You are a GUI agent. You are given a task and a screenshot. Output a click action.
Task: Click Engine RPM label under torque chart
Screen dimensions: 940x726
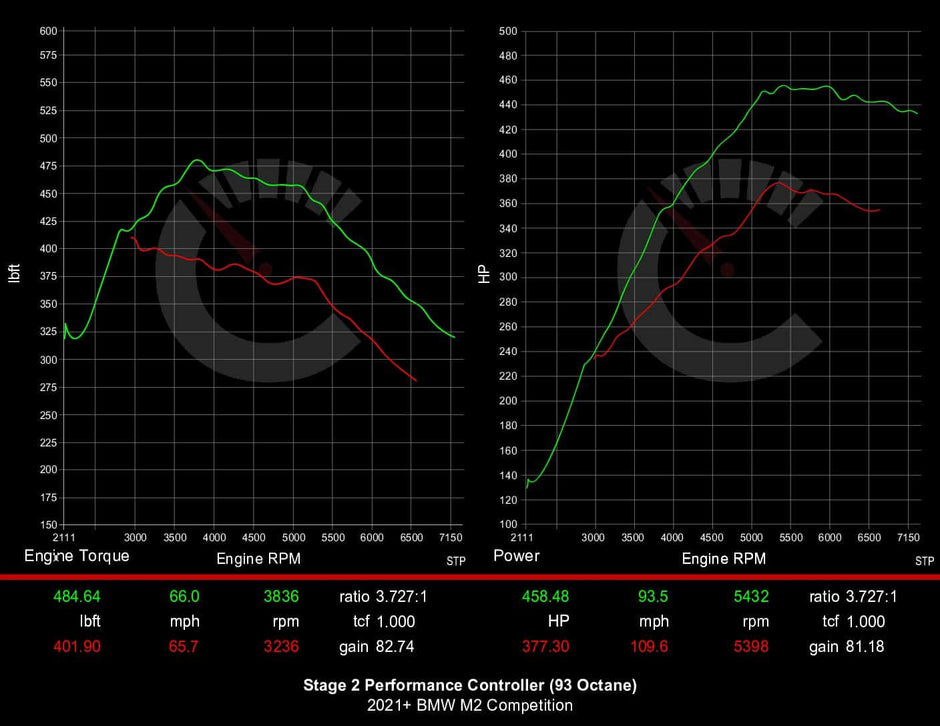[x=258, y=559]
